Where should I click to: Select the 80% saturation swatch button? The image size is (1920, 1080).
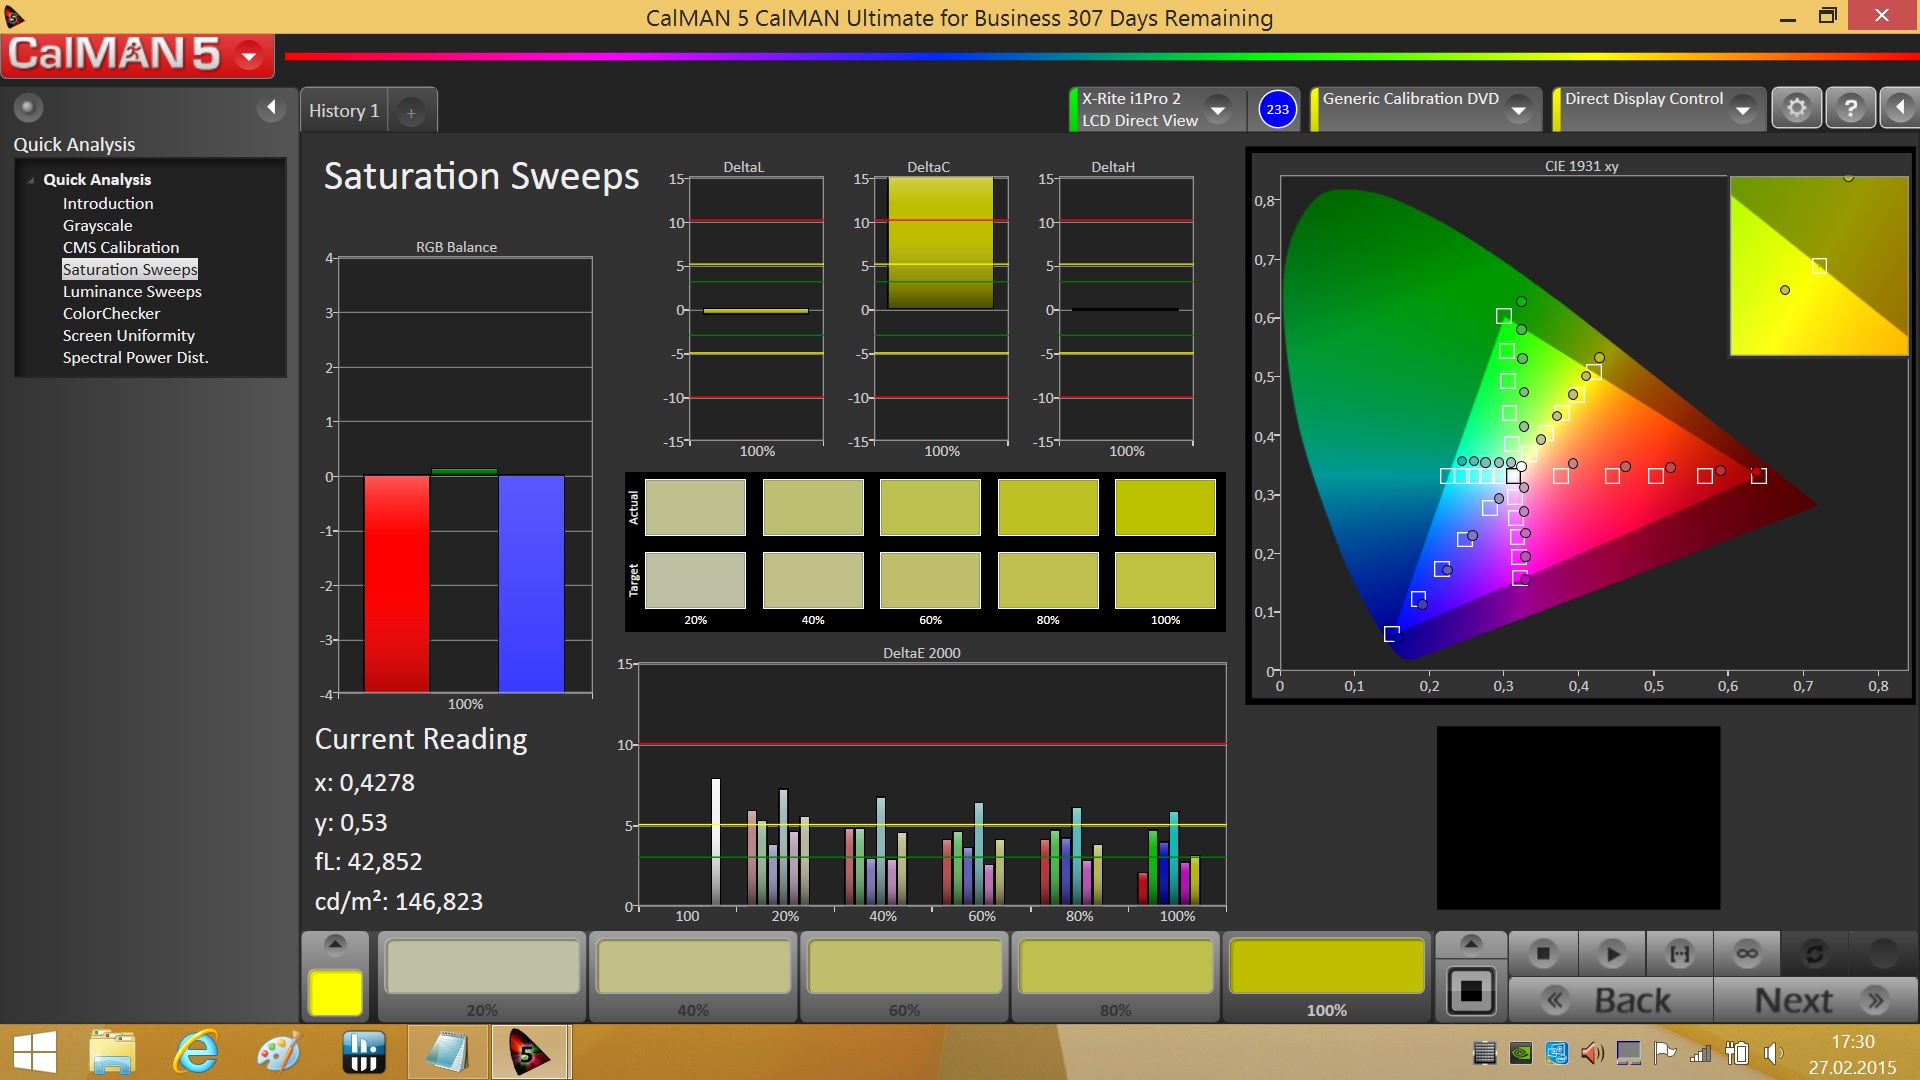coord(1115,976)
